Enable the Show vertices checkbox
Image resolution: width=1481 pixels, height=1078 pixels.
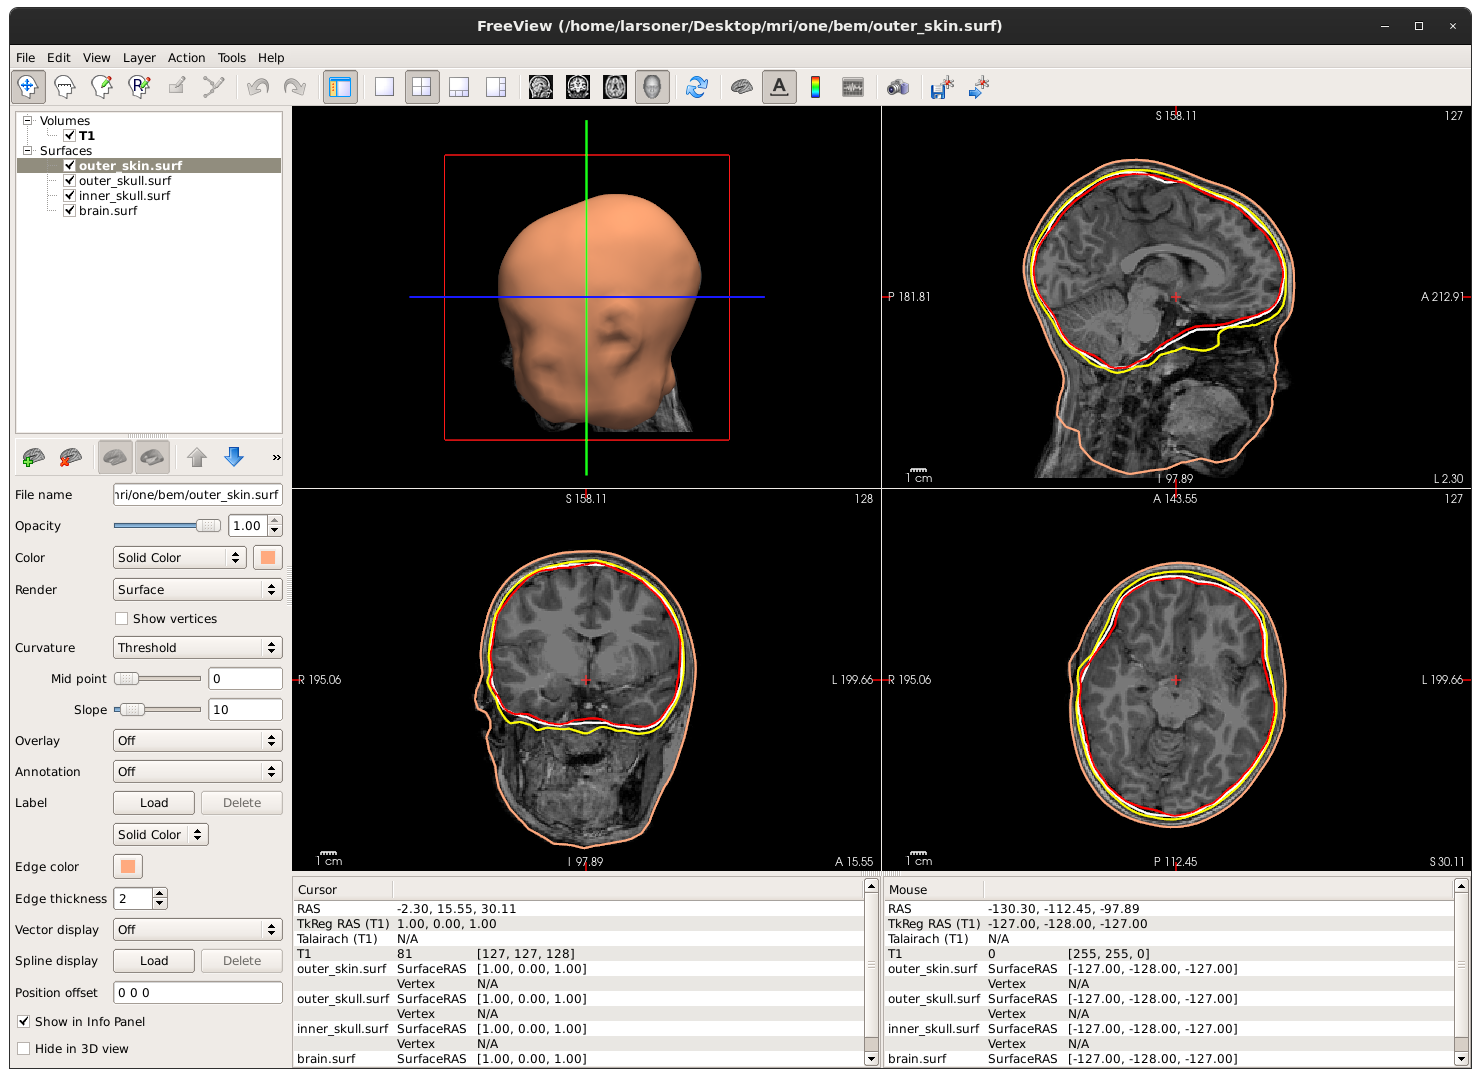122,619
